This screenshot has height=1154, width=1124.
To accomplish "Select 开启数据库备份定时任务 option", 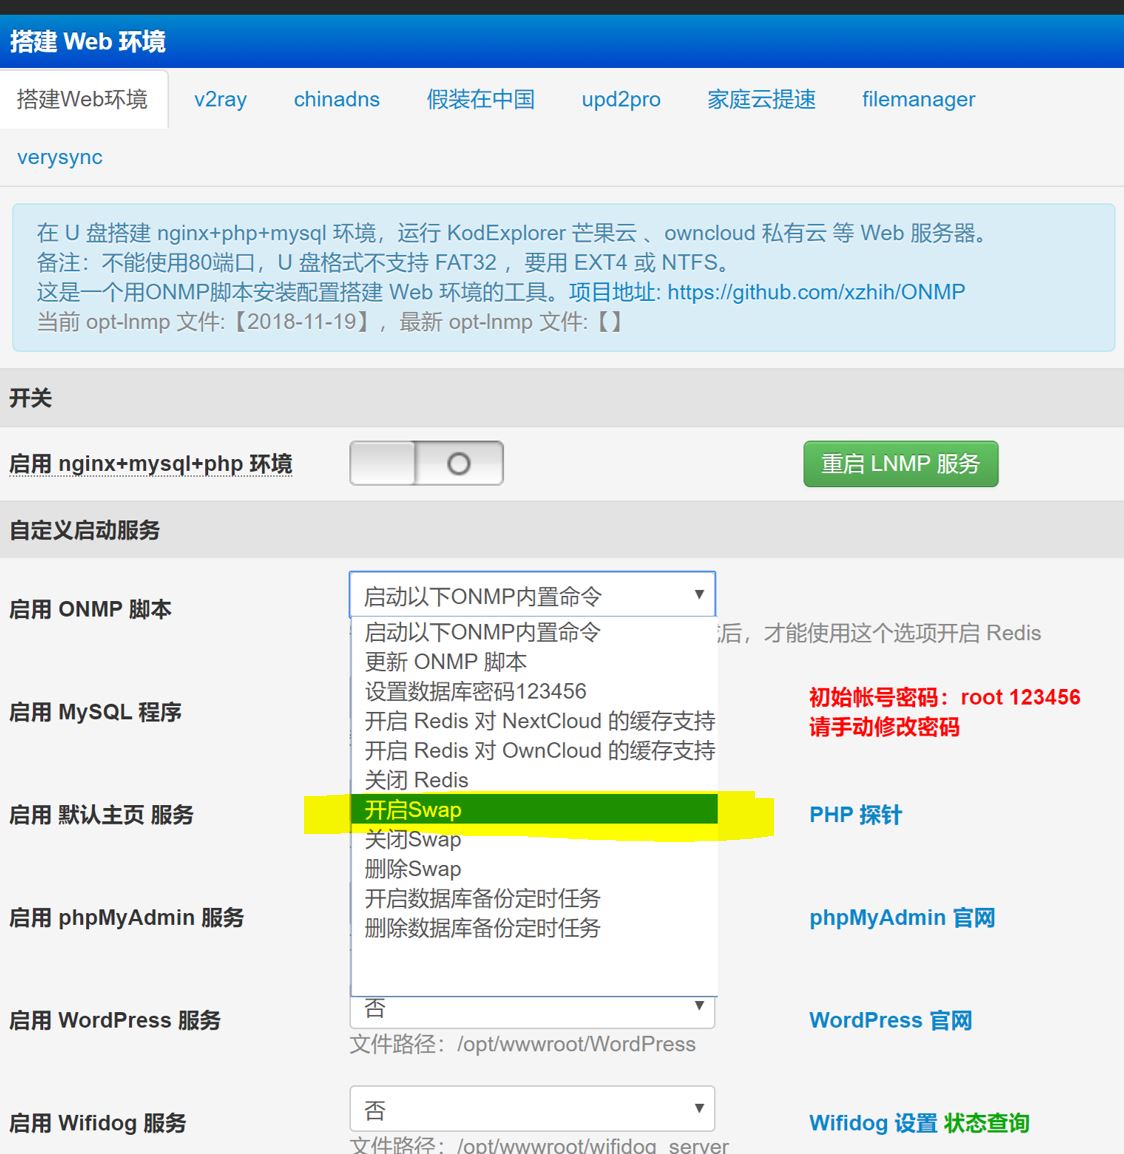I will click(x=483, y=899).
